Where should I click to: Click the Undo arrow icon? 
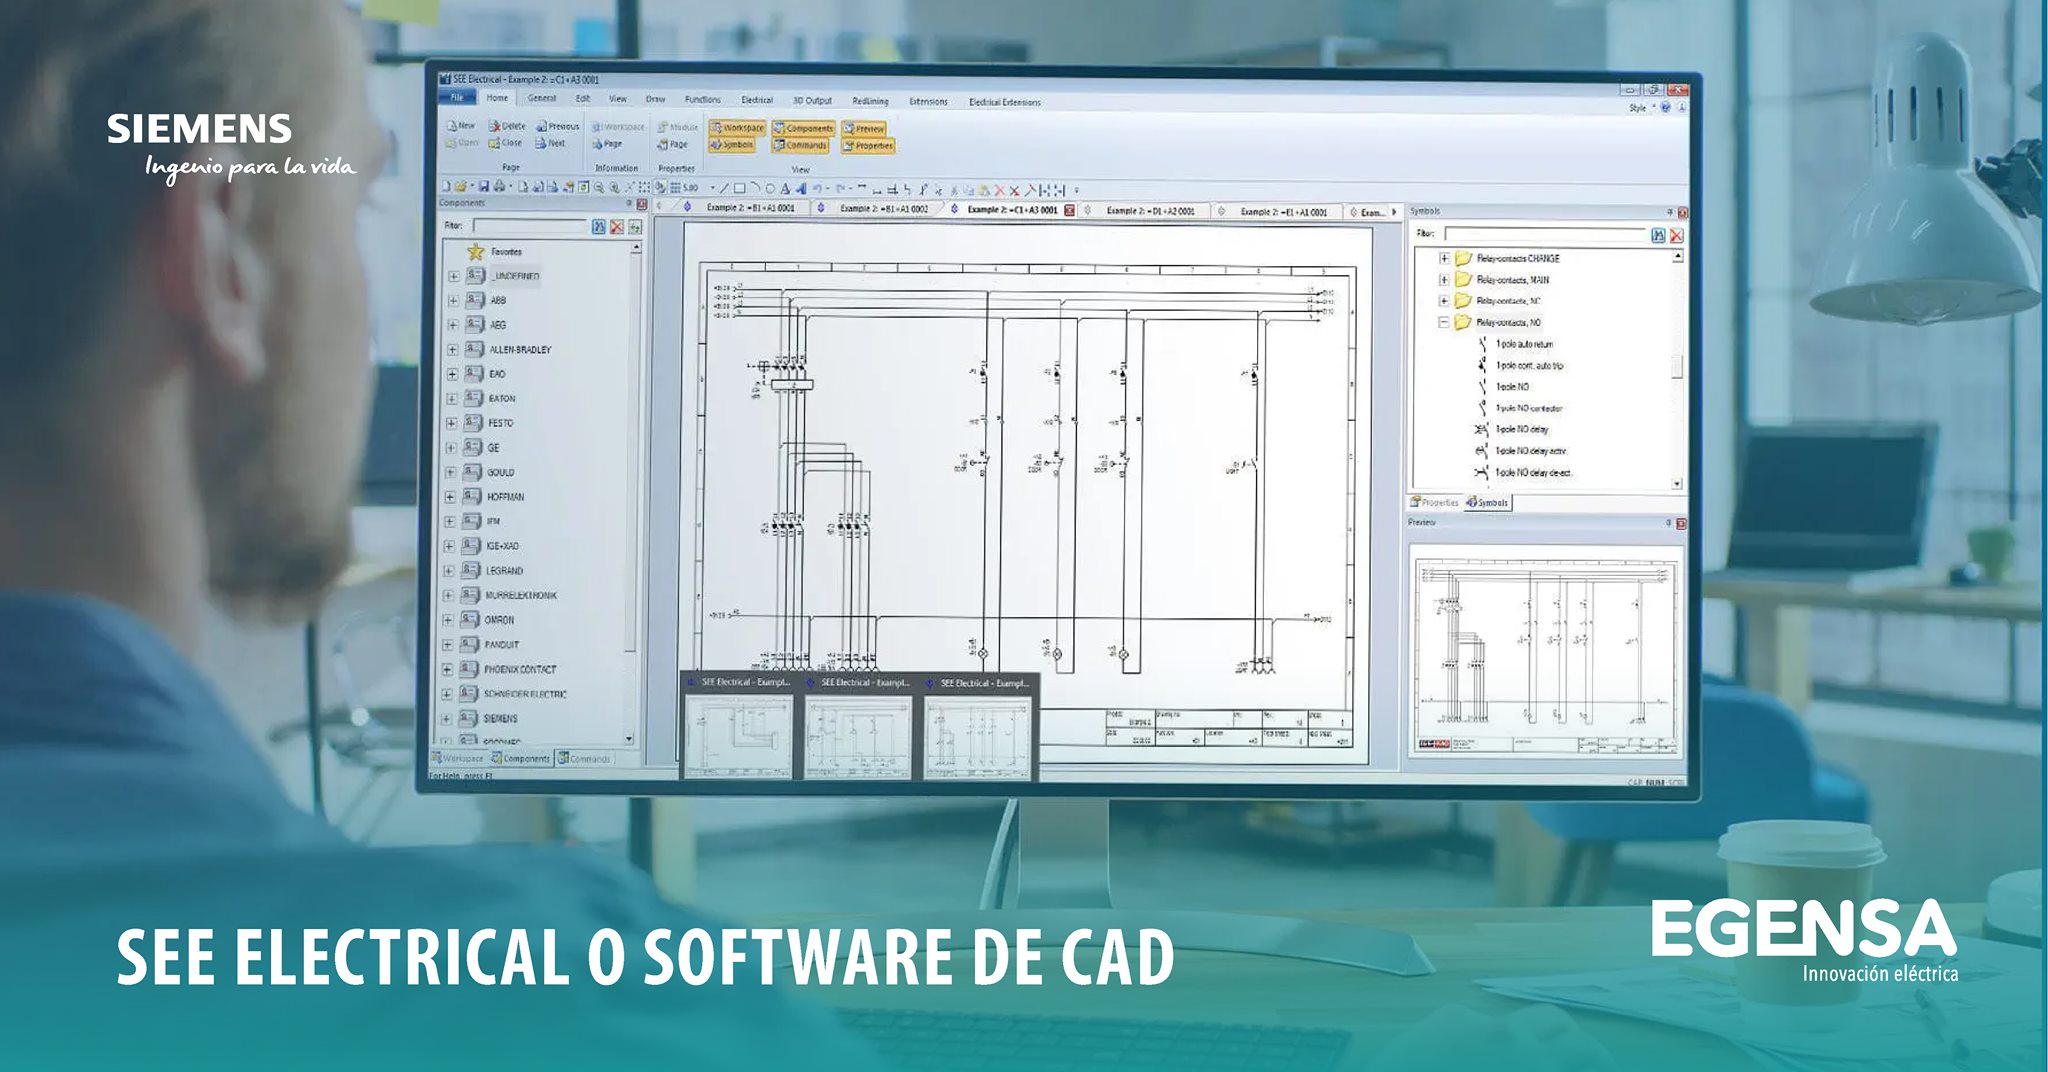coord(818,188)
